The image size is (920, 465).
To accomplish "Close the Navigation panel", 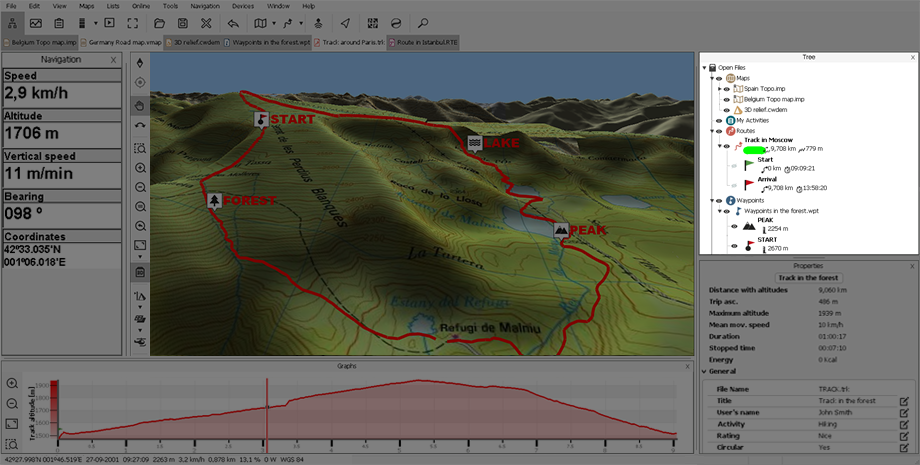I will click(113, 60).
